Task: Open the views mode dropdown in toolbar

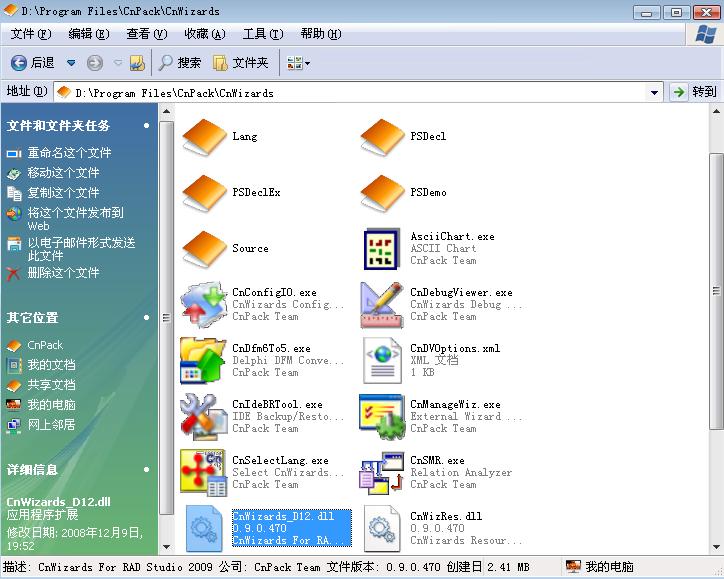Action: tap(299, 63)
